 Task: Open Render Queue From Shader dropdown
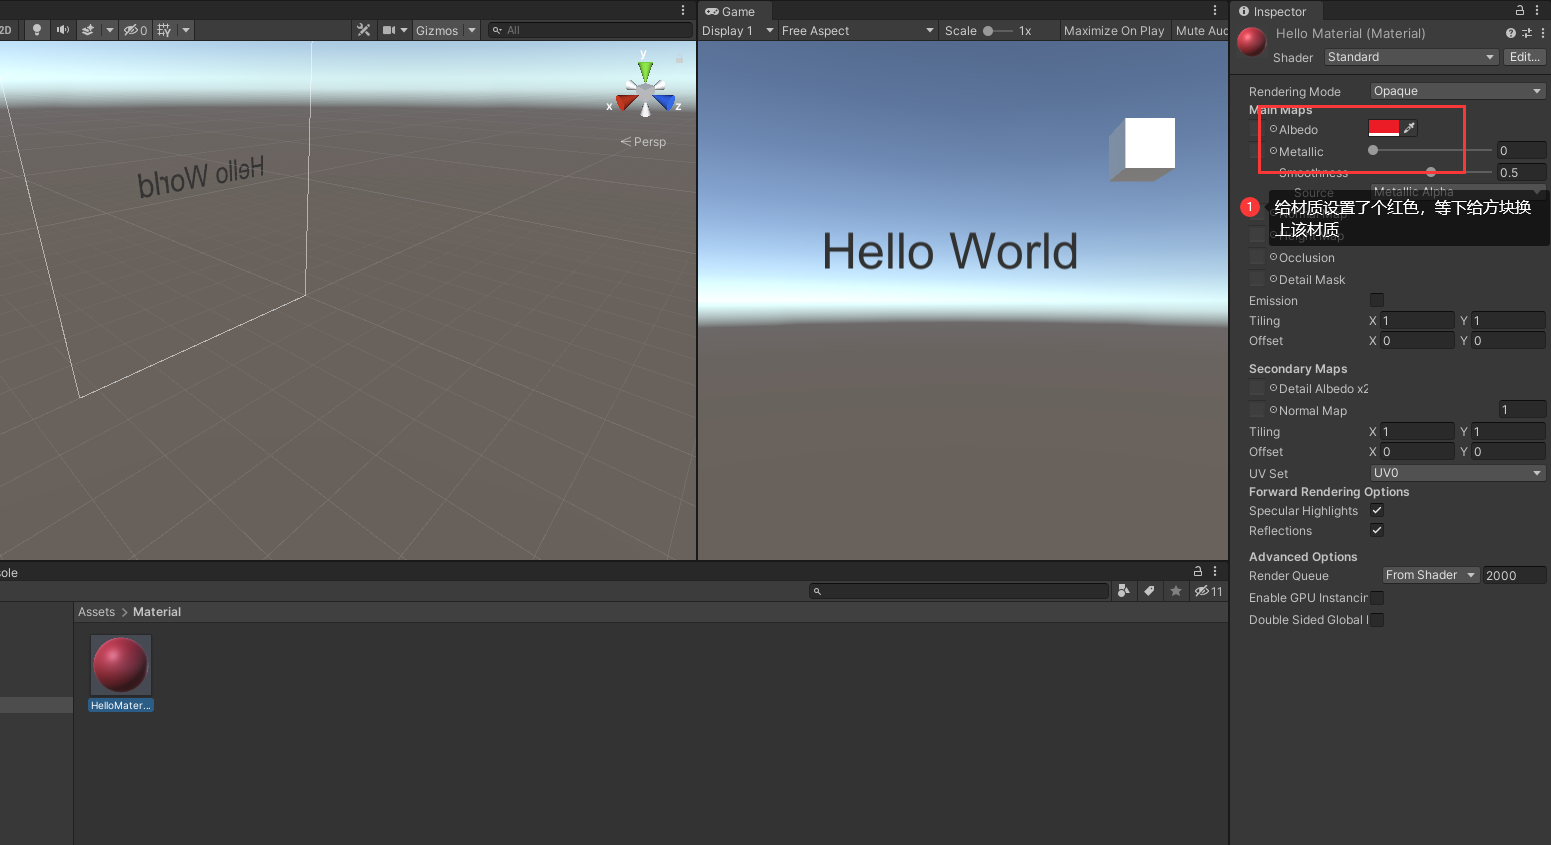(x=1431, y=575)
